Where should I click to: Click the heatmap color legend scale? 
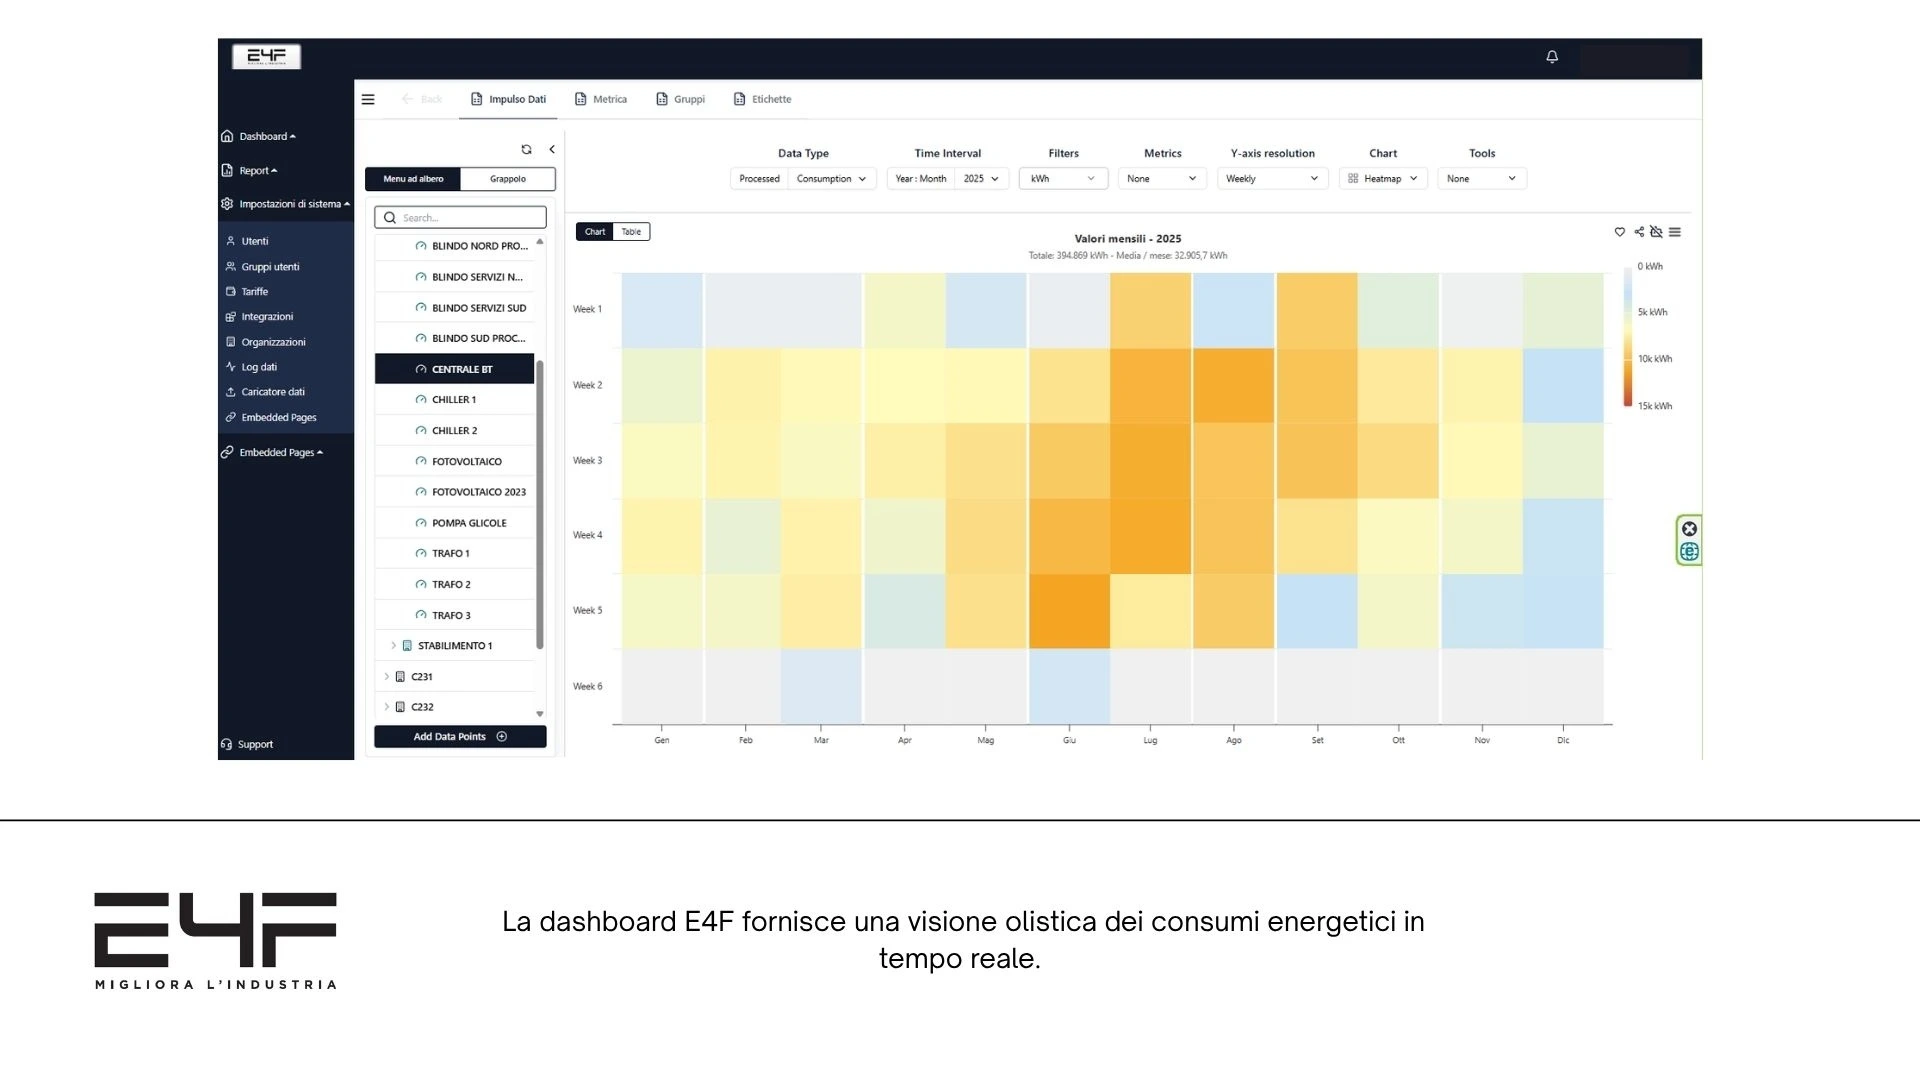1628,337
